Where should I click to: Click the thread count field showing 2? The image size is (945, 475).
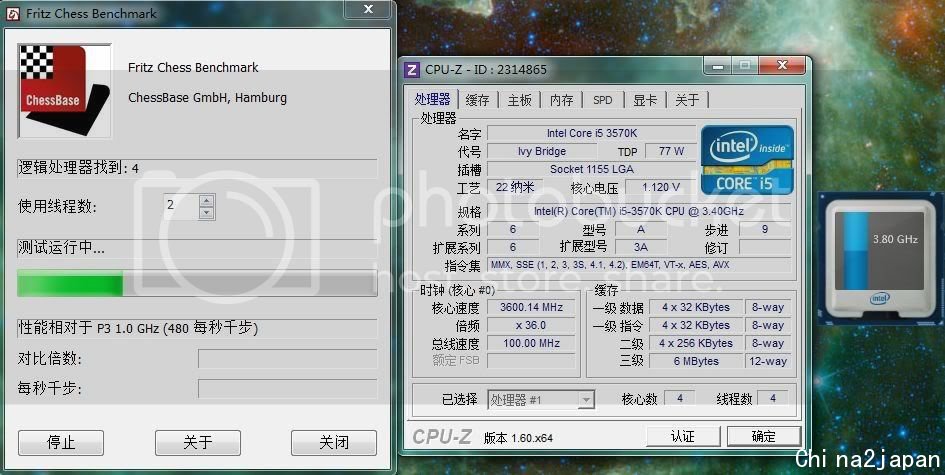click(x=181, y=206)
